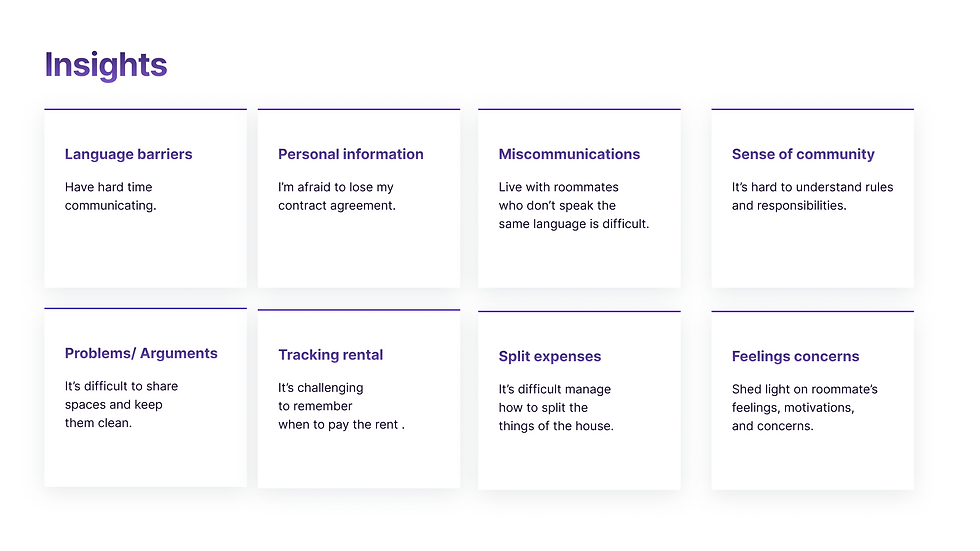Image resolution: width=980 pixels, height=551 pixels.
Task: Select the Language barriers card heading
Action: pos(128,154)
